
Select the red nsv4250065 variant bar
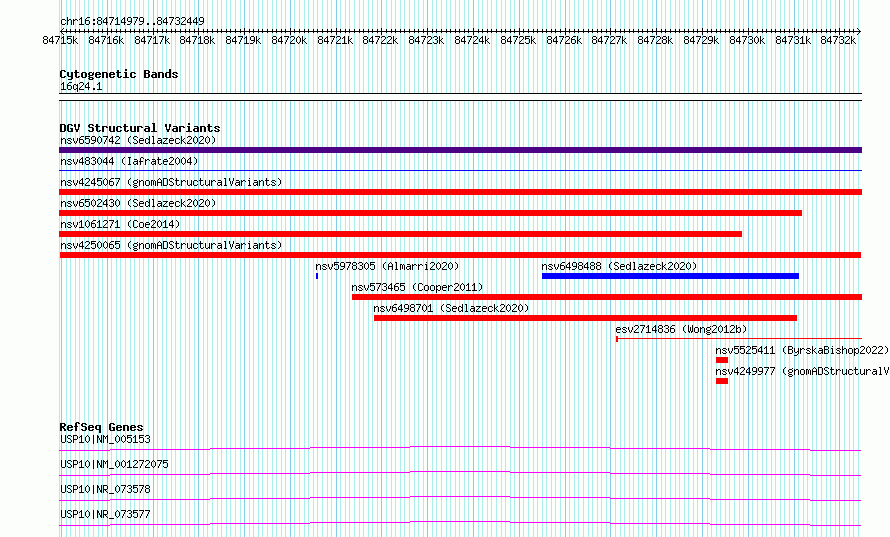click(x=460, y=255)
